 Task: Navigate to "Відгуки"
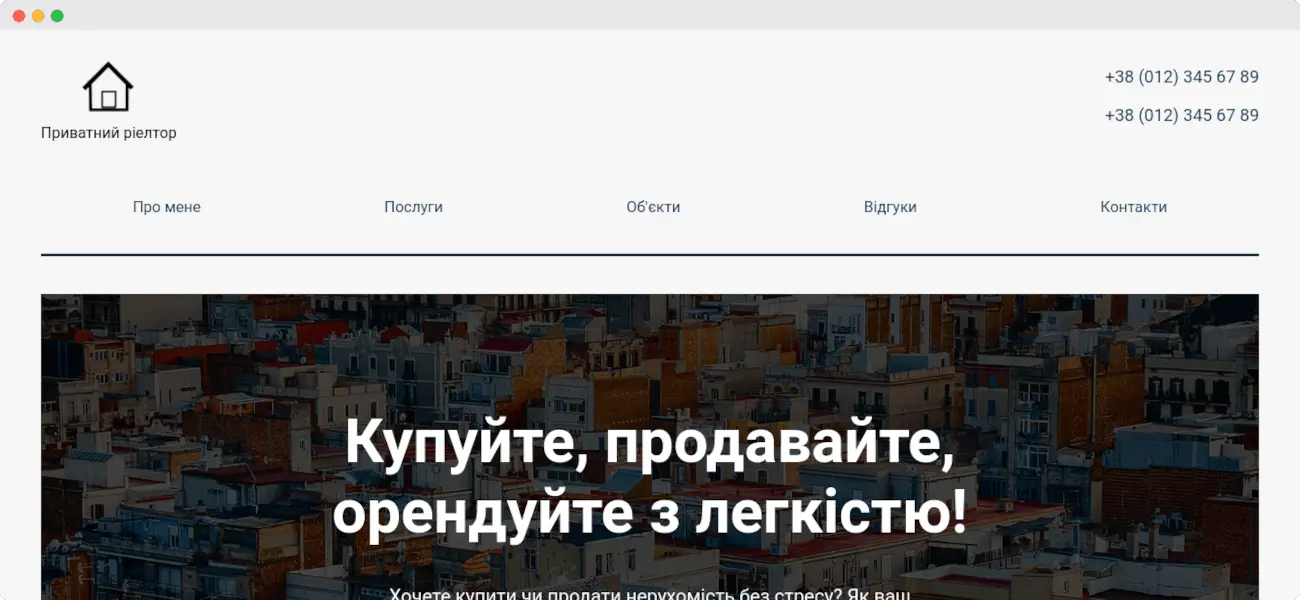click(890, 207)
